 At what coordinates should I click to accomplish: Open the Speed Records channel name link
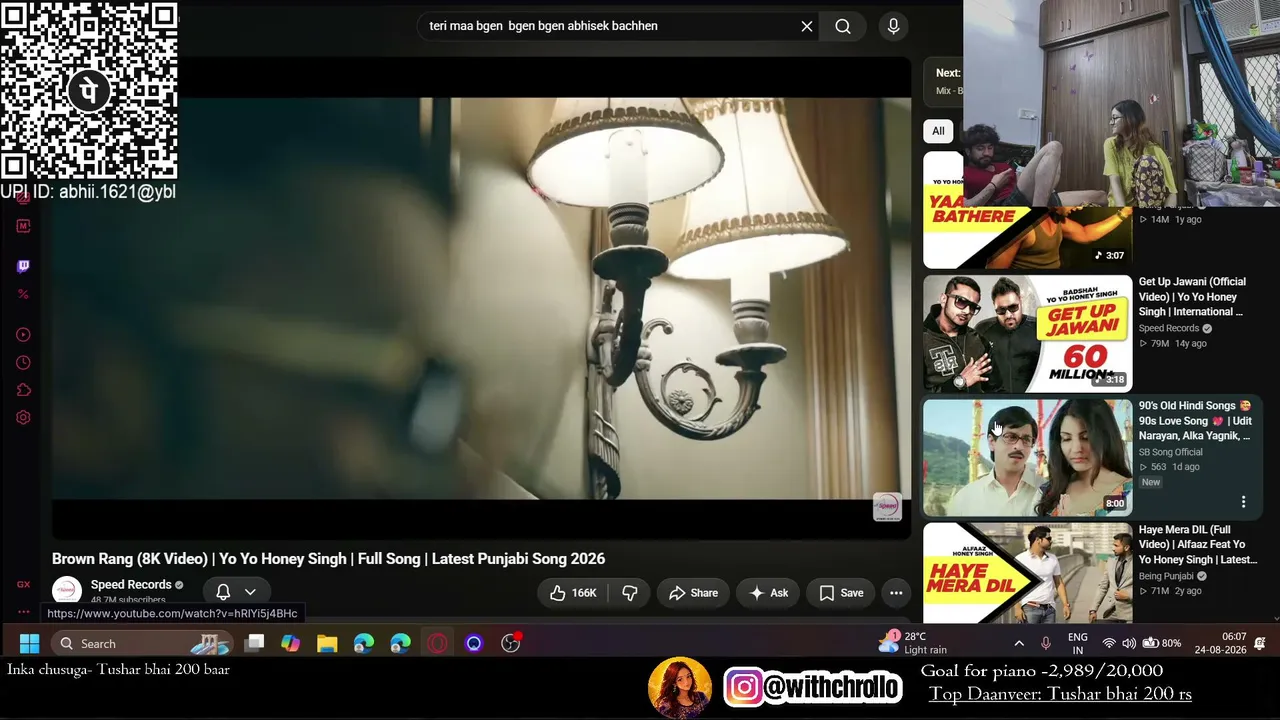click(x=131, y=585)
